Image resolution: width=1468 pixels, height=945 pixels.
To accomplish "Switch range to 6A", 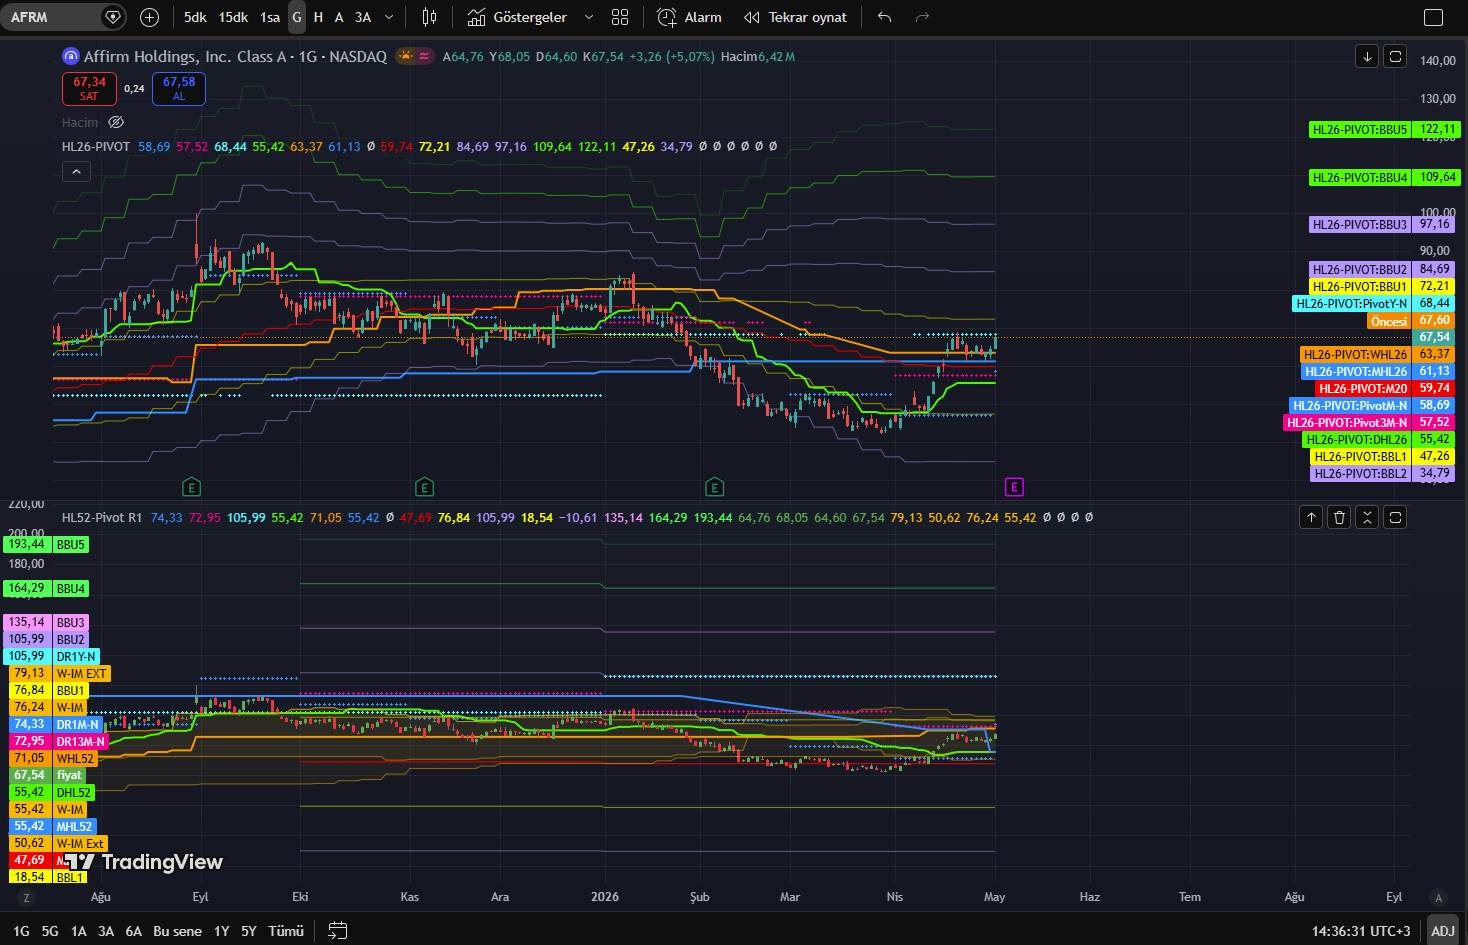I will [x=133, y=930].
